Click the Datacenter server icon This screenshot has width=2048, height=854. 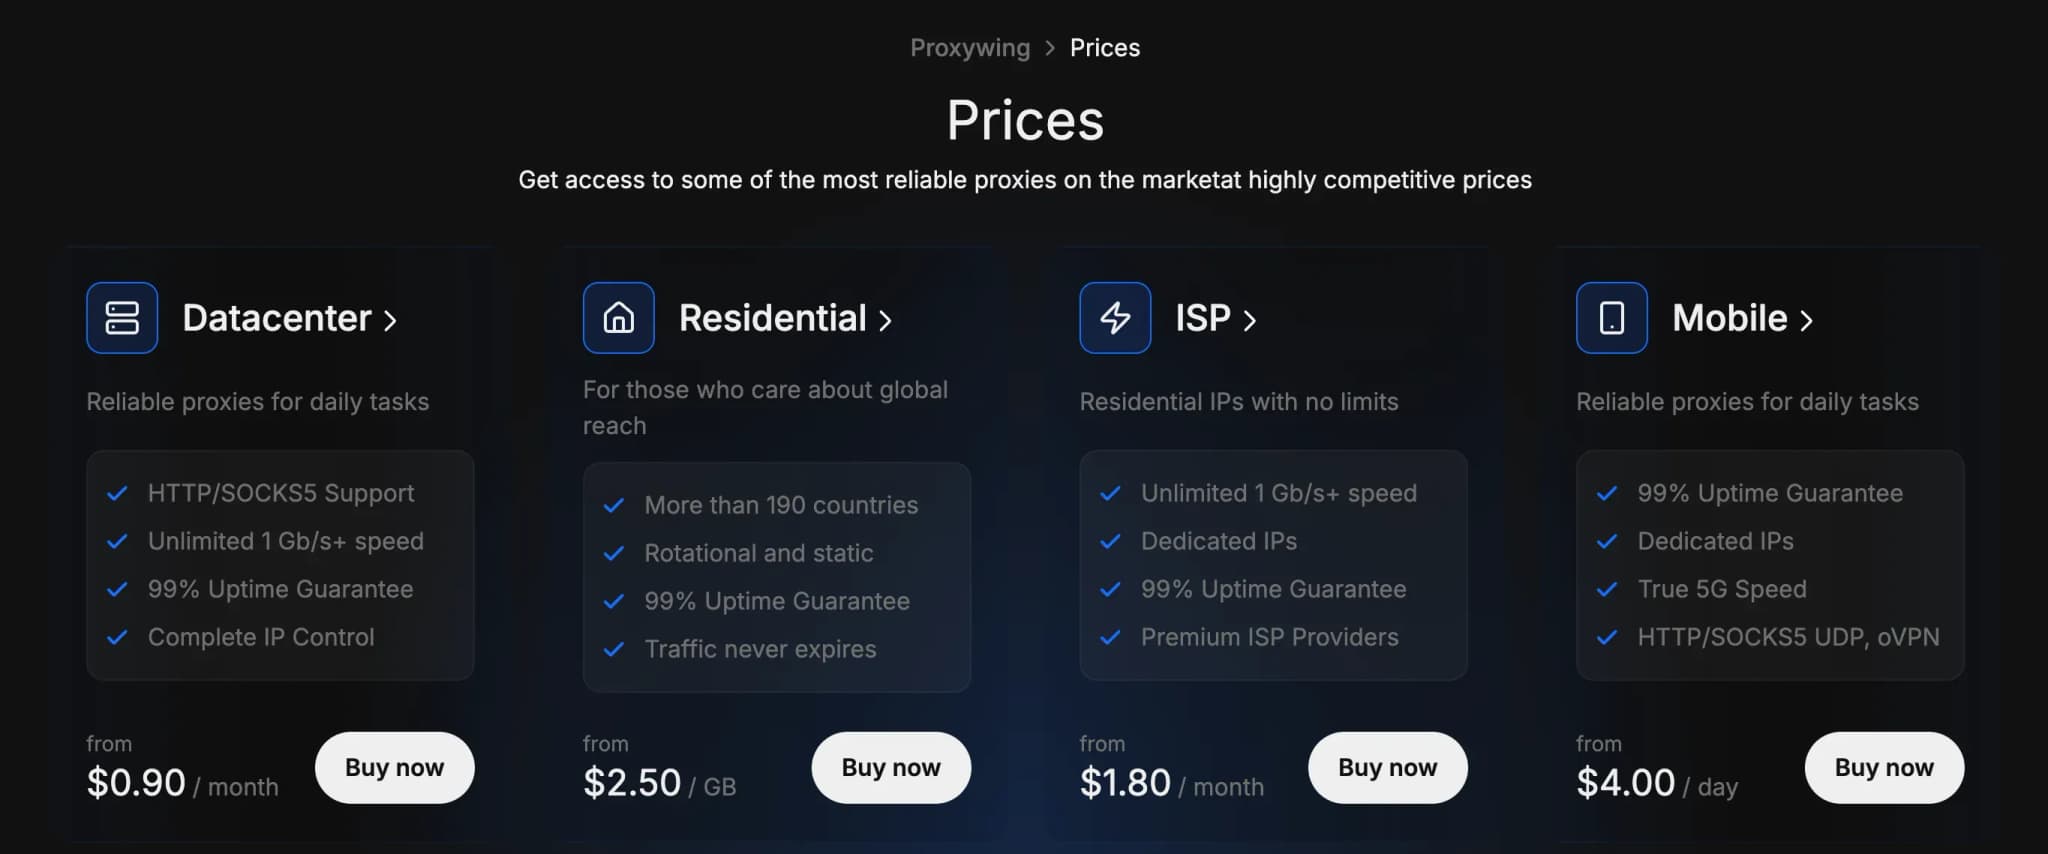[x=121, y=318]
